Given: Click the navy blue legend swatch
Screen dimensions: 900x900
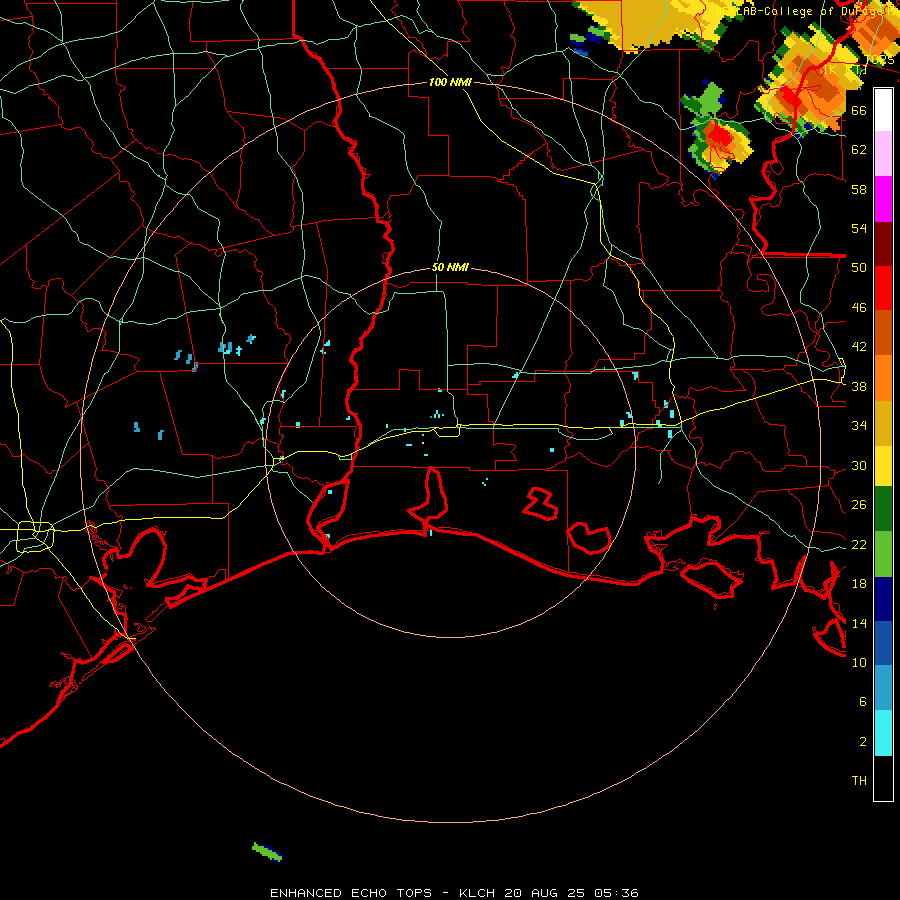Looking at the screenshot, I should click(x=883, y=599).
